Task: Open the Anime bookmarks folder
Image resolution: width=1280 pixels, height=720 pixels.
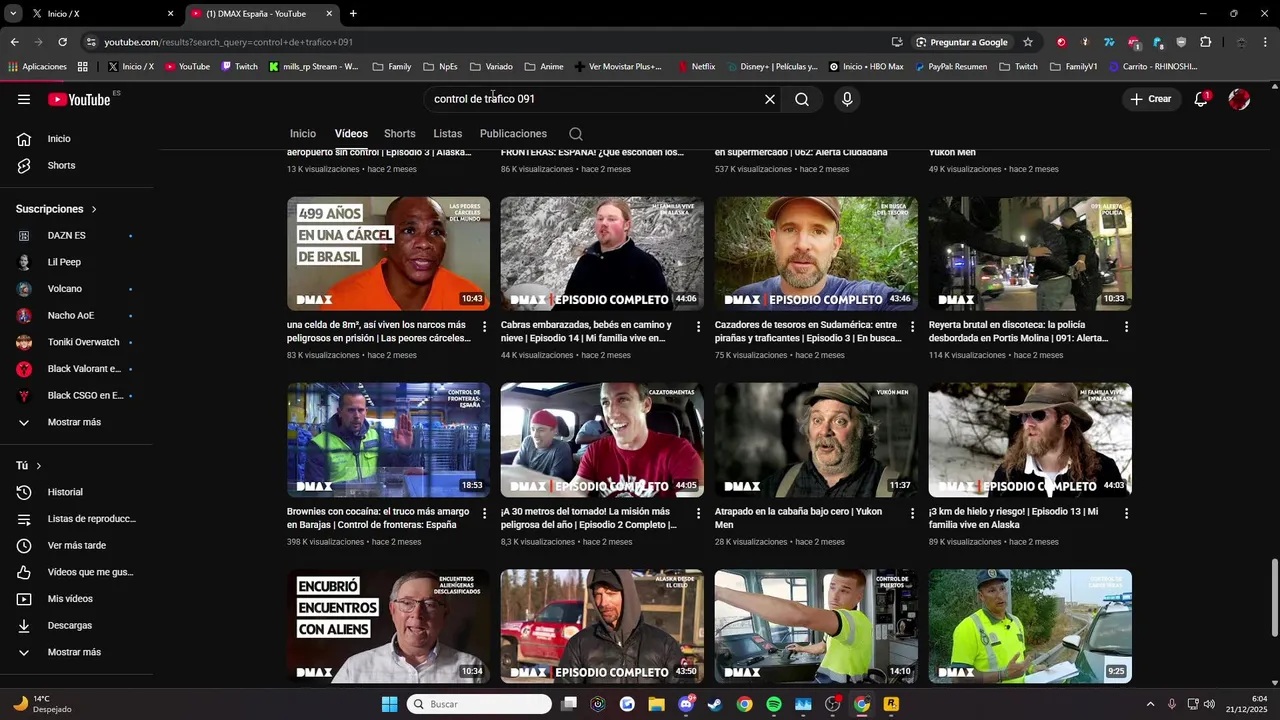Action: coord(543,67)
